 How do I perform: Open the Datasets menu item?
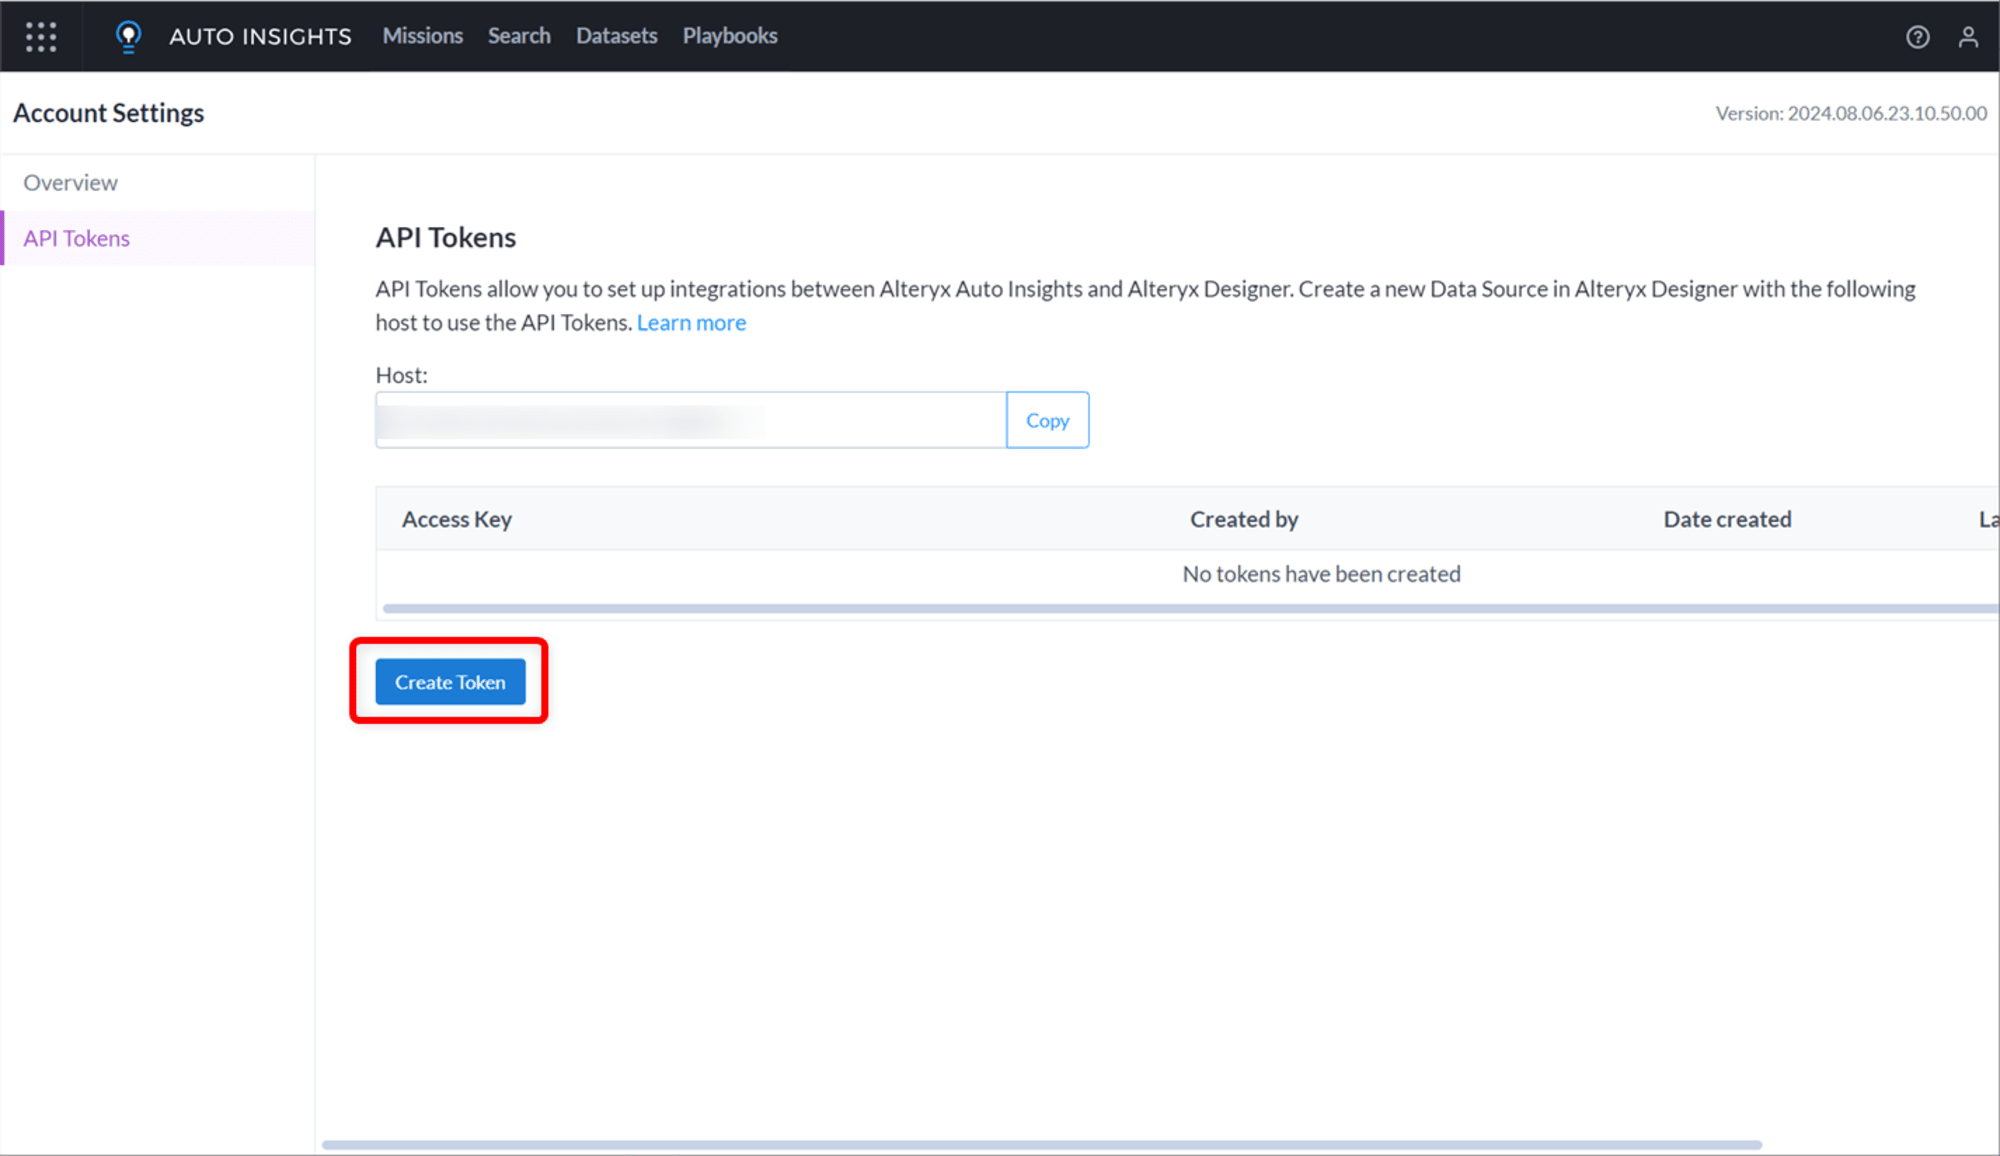[x=616, y=36]
